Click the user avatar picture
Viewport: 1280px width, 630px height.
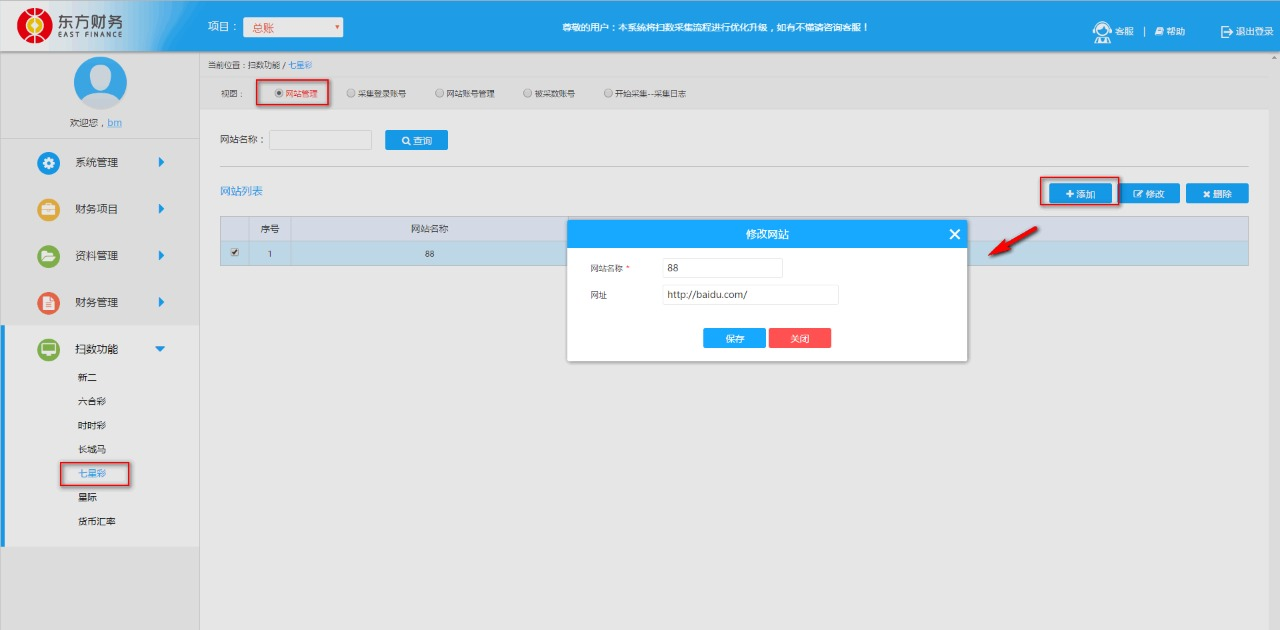click(100, 83)
